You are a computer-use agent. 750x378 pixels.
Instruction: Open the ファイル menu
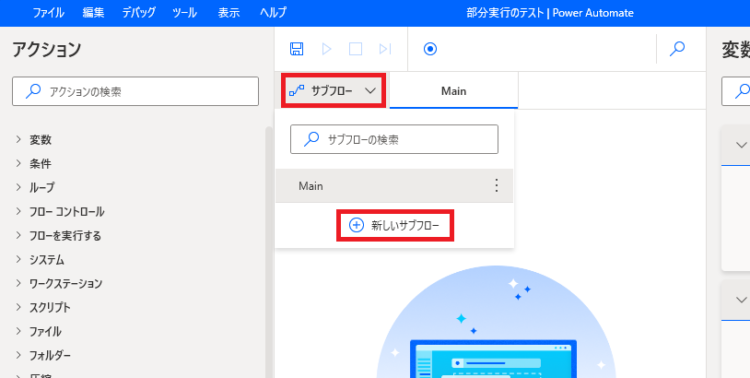(48, 13)
